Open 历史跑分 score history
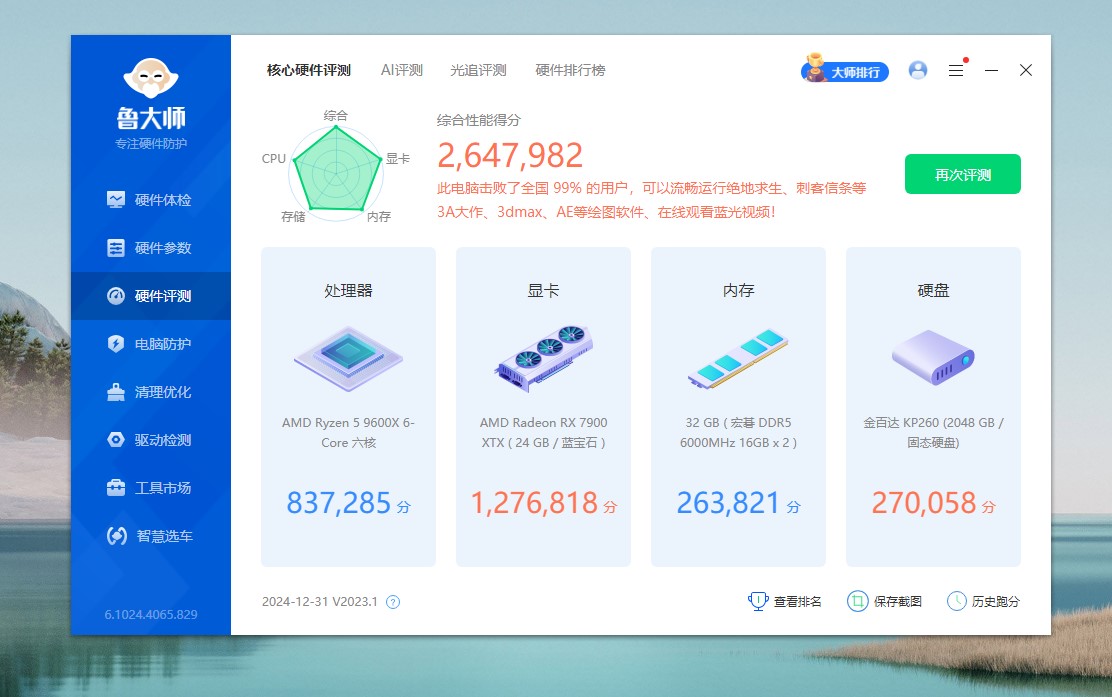The image size is (1112, 697). click(x=983, y=601)
